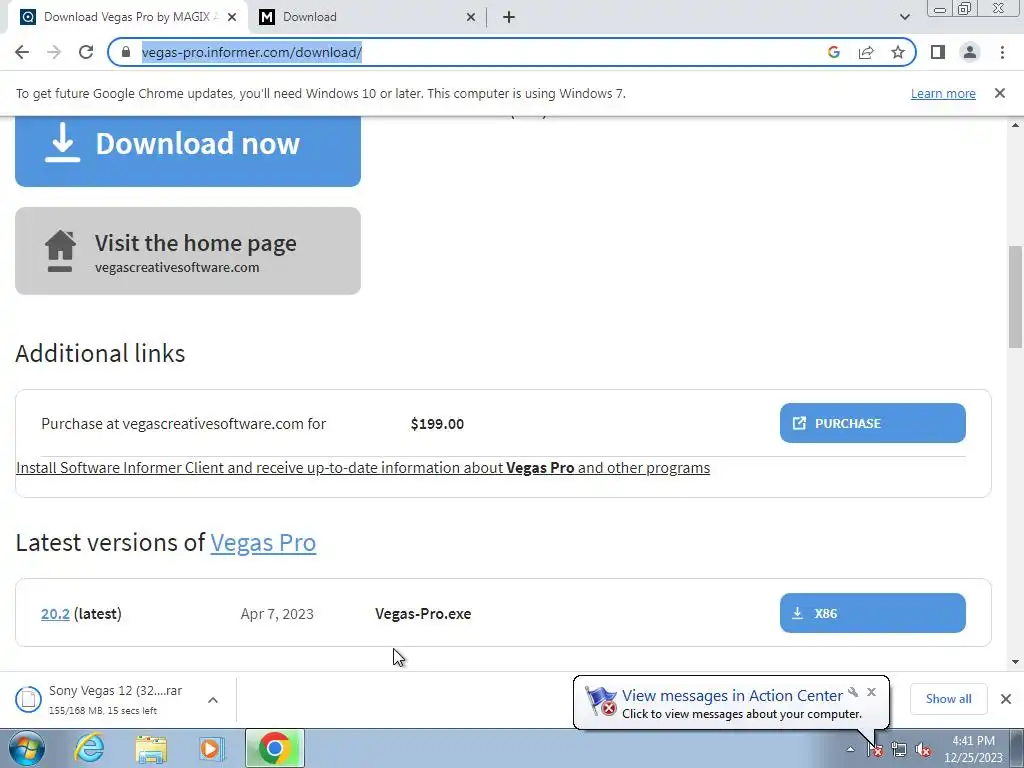Open View messages in Action Center

pyautogui.click(x=731, y=696)
